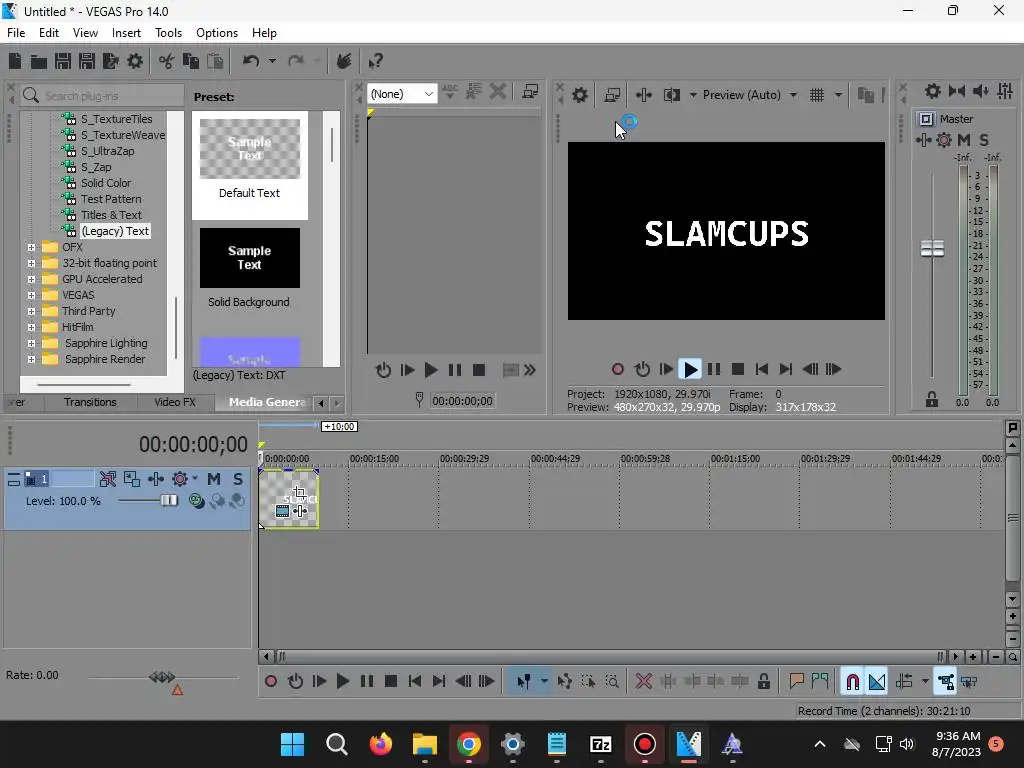The image size is (1024, 768).
Task: Switch to the Transitions tab
Action: point(90,402)
